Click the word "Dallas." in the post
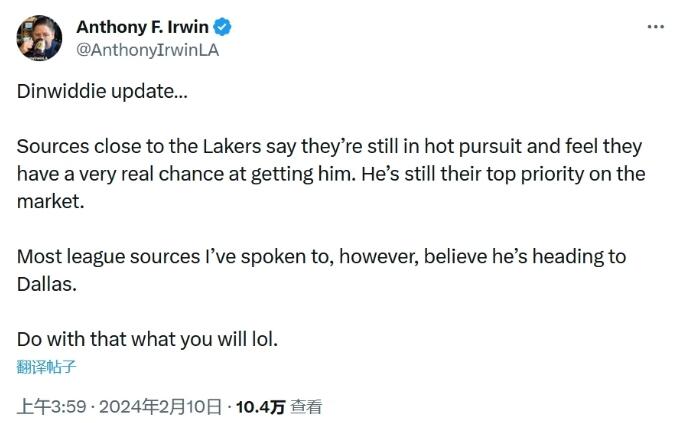This screenshot has height=423, width=679. coord(46,284)
